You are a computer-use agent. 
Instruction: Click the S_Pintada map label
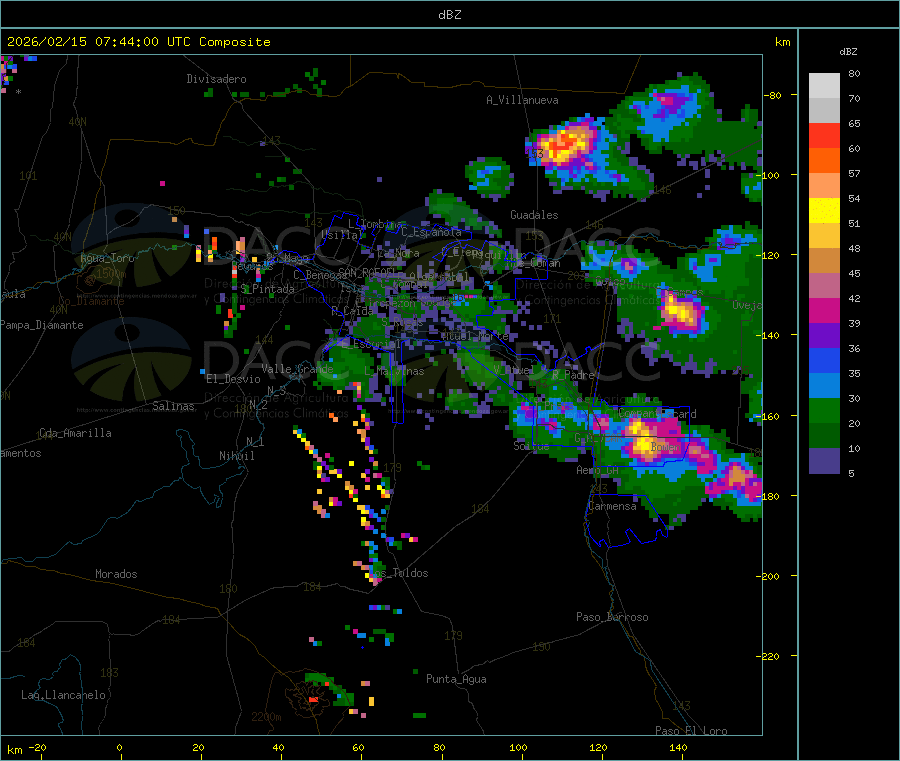(267, 289)
